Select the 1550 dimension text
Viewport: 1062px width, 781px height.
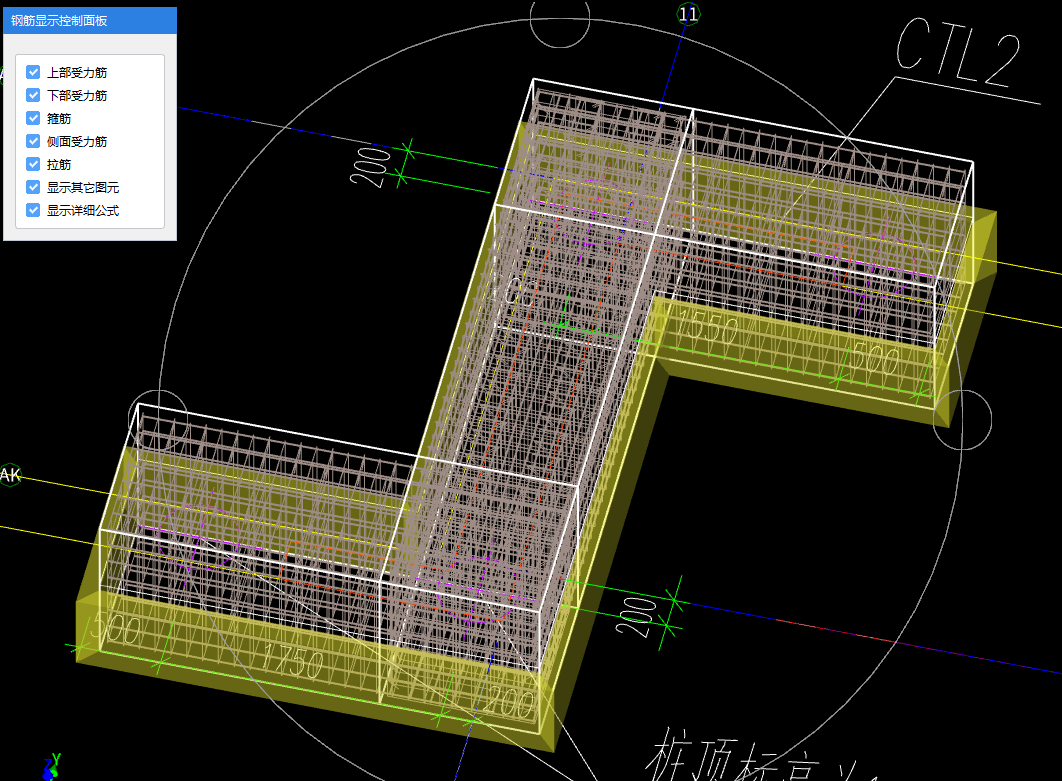[708, 326]
